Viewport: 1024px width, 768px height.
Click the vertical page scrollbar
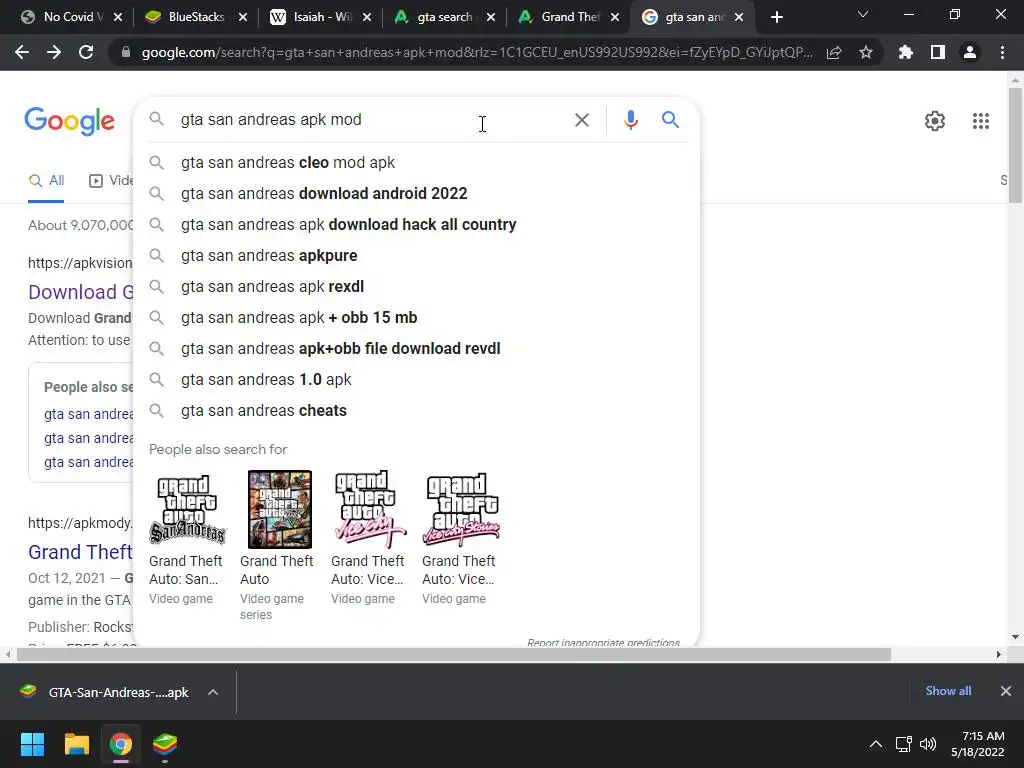click(1015, 144)
